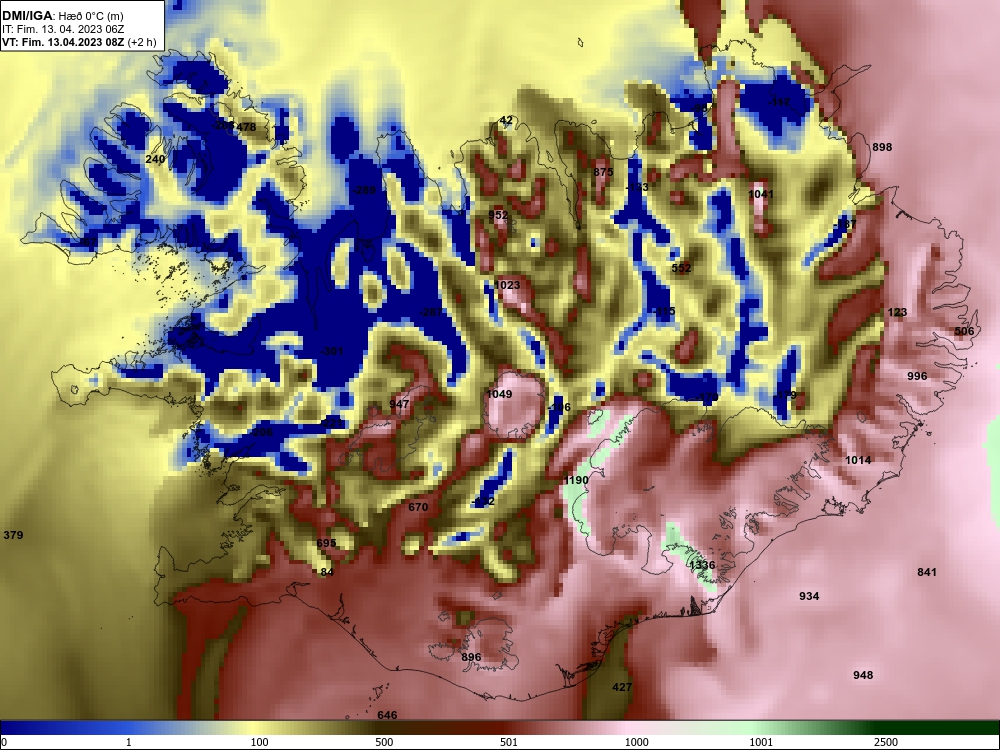Click the map value '-187'
This screenshot has width=1000, height=750.
click(x=846, y=224)
